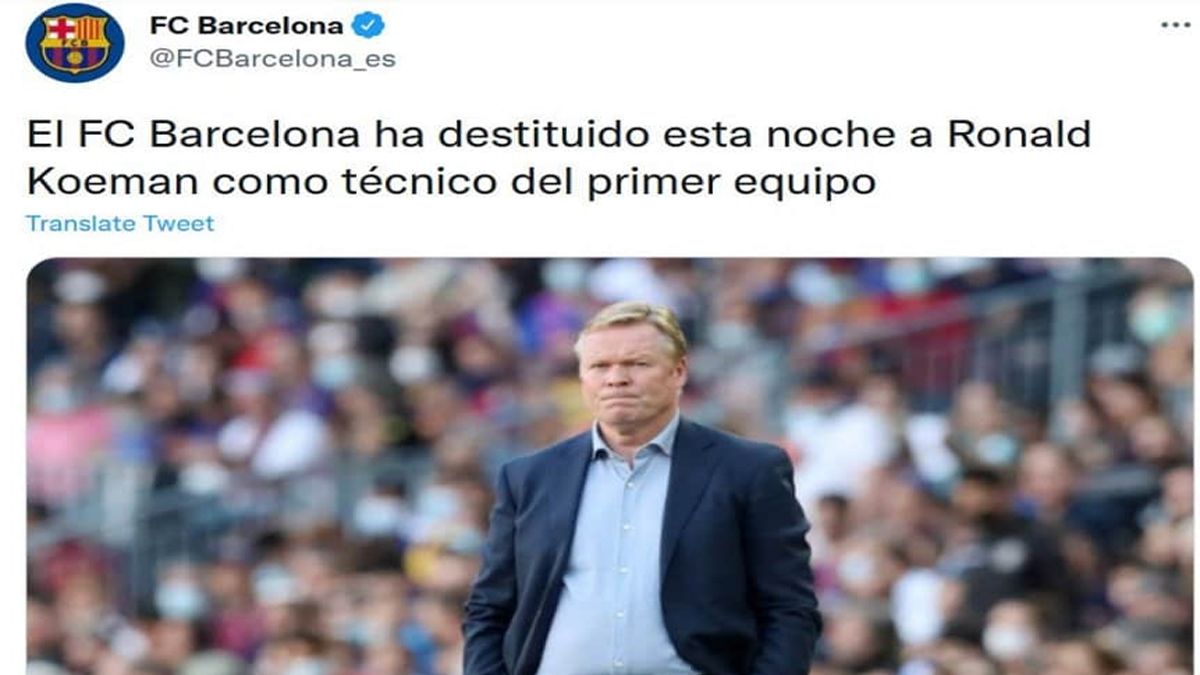
Task: Click the word 'Ronald' in the tweet
Action: 1019,135
